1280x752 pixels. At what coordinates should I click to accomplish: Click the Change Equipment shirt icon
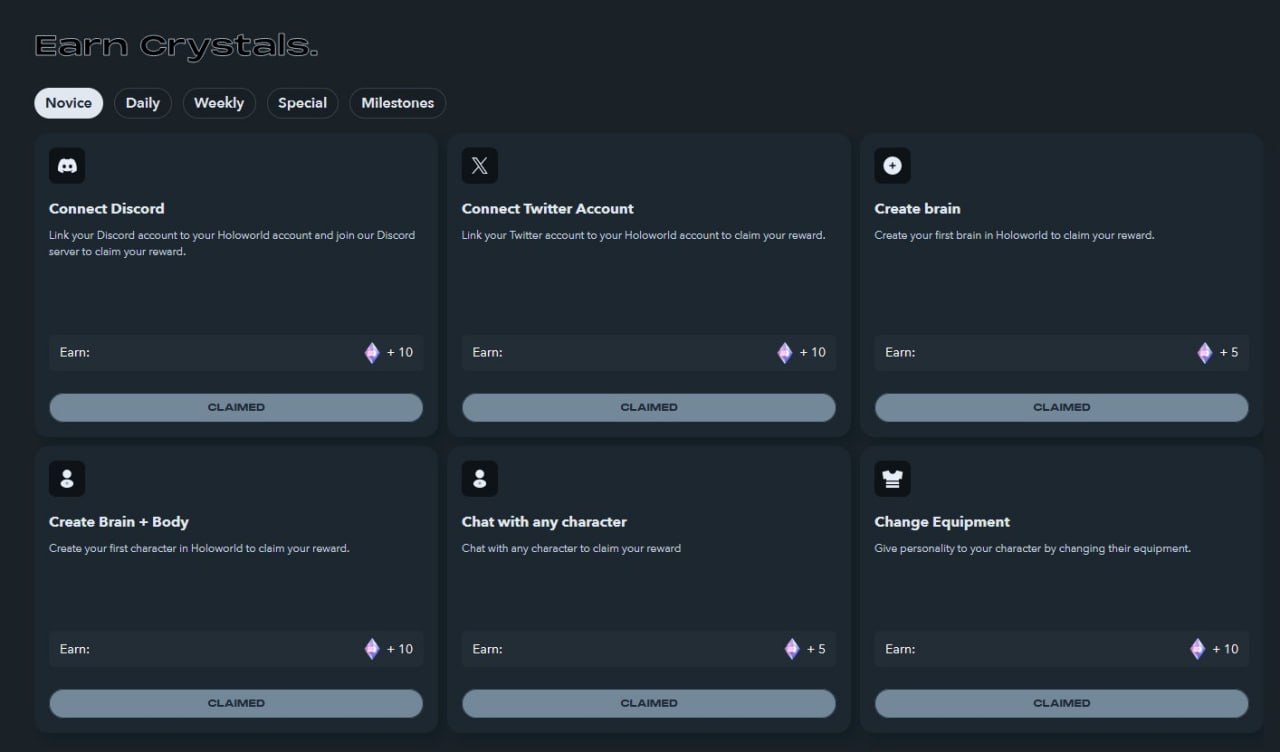tap(893, 479)
